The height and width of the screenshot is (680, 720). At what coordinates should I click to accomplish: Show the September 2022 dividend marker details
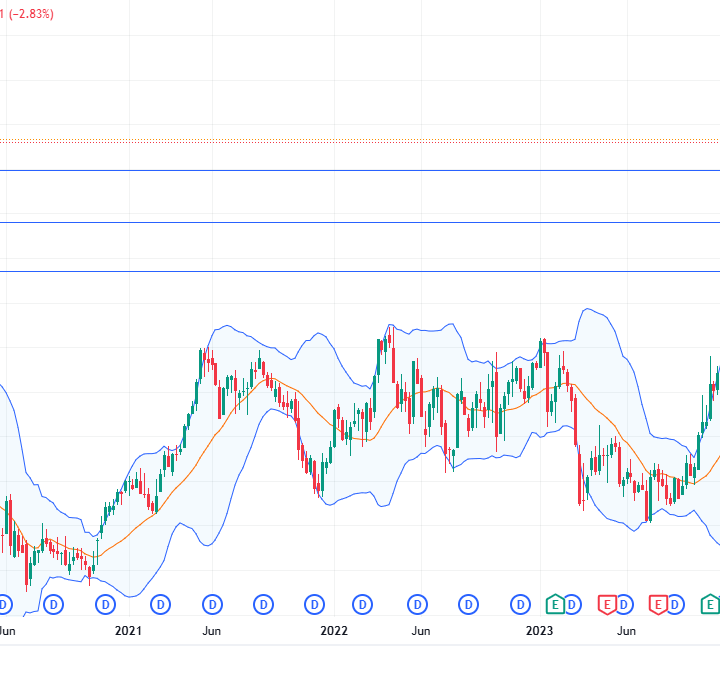tap(468, 605)
